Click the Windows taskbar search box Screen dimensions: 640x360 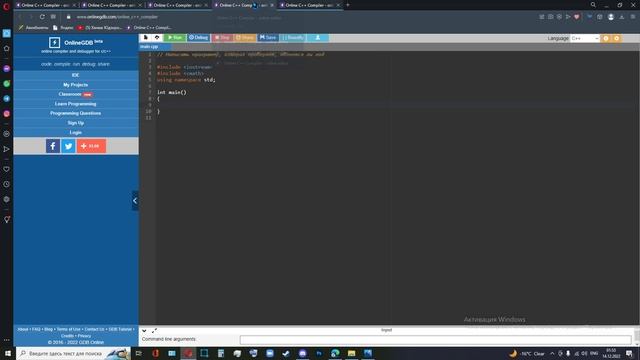pos(73,353)
